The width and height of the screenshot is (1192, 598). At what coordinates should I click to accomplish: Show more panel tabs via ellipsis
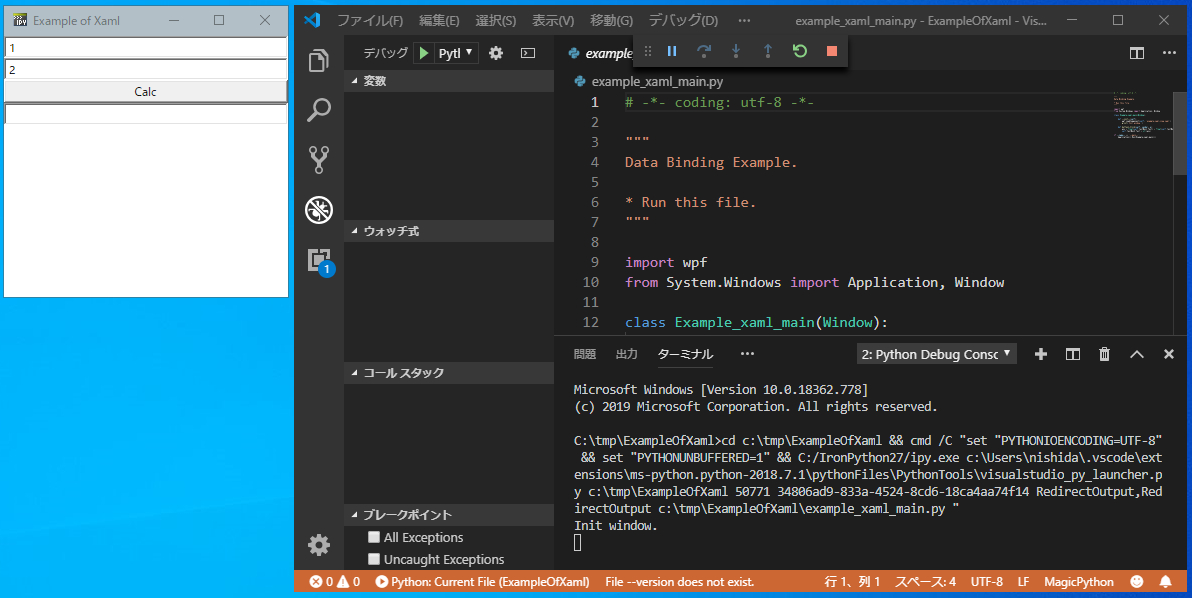[x=747, y=354]
